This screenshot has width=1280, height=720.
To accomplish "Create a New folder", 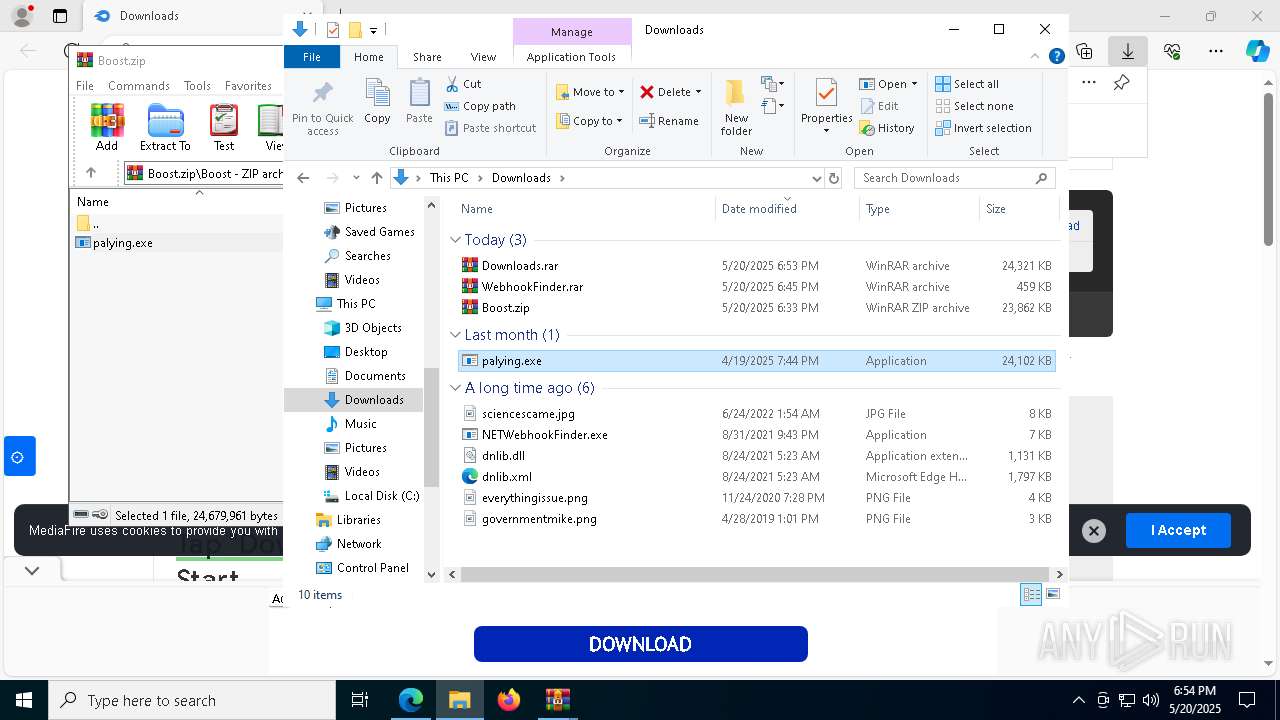I will (736, 108).
